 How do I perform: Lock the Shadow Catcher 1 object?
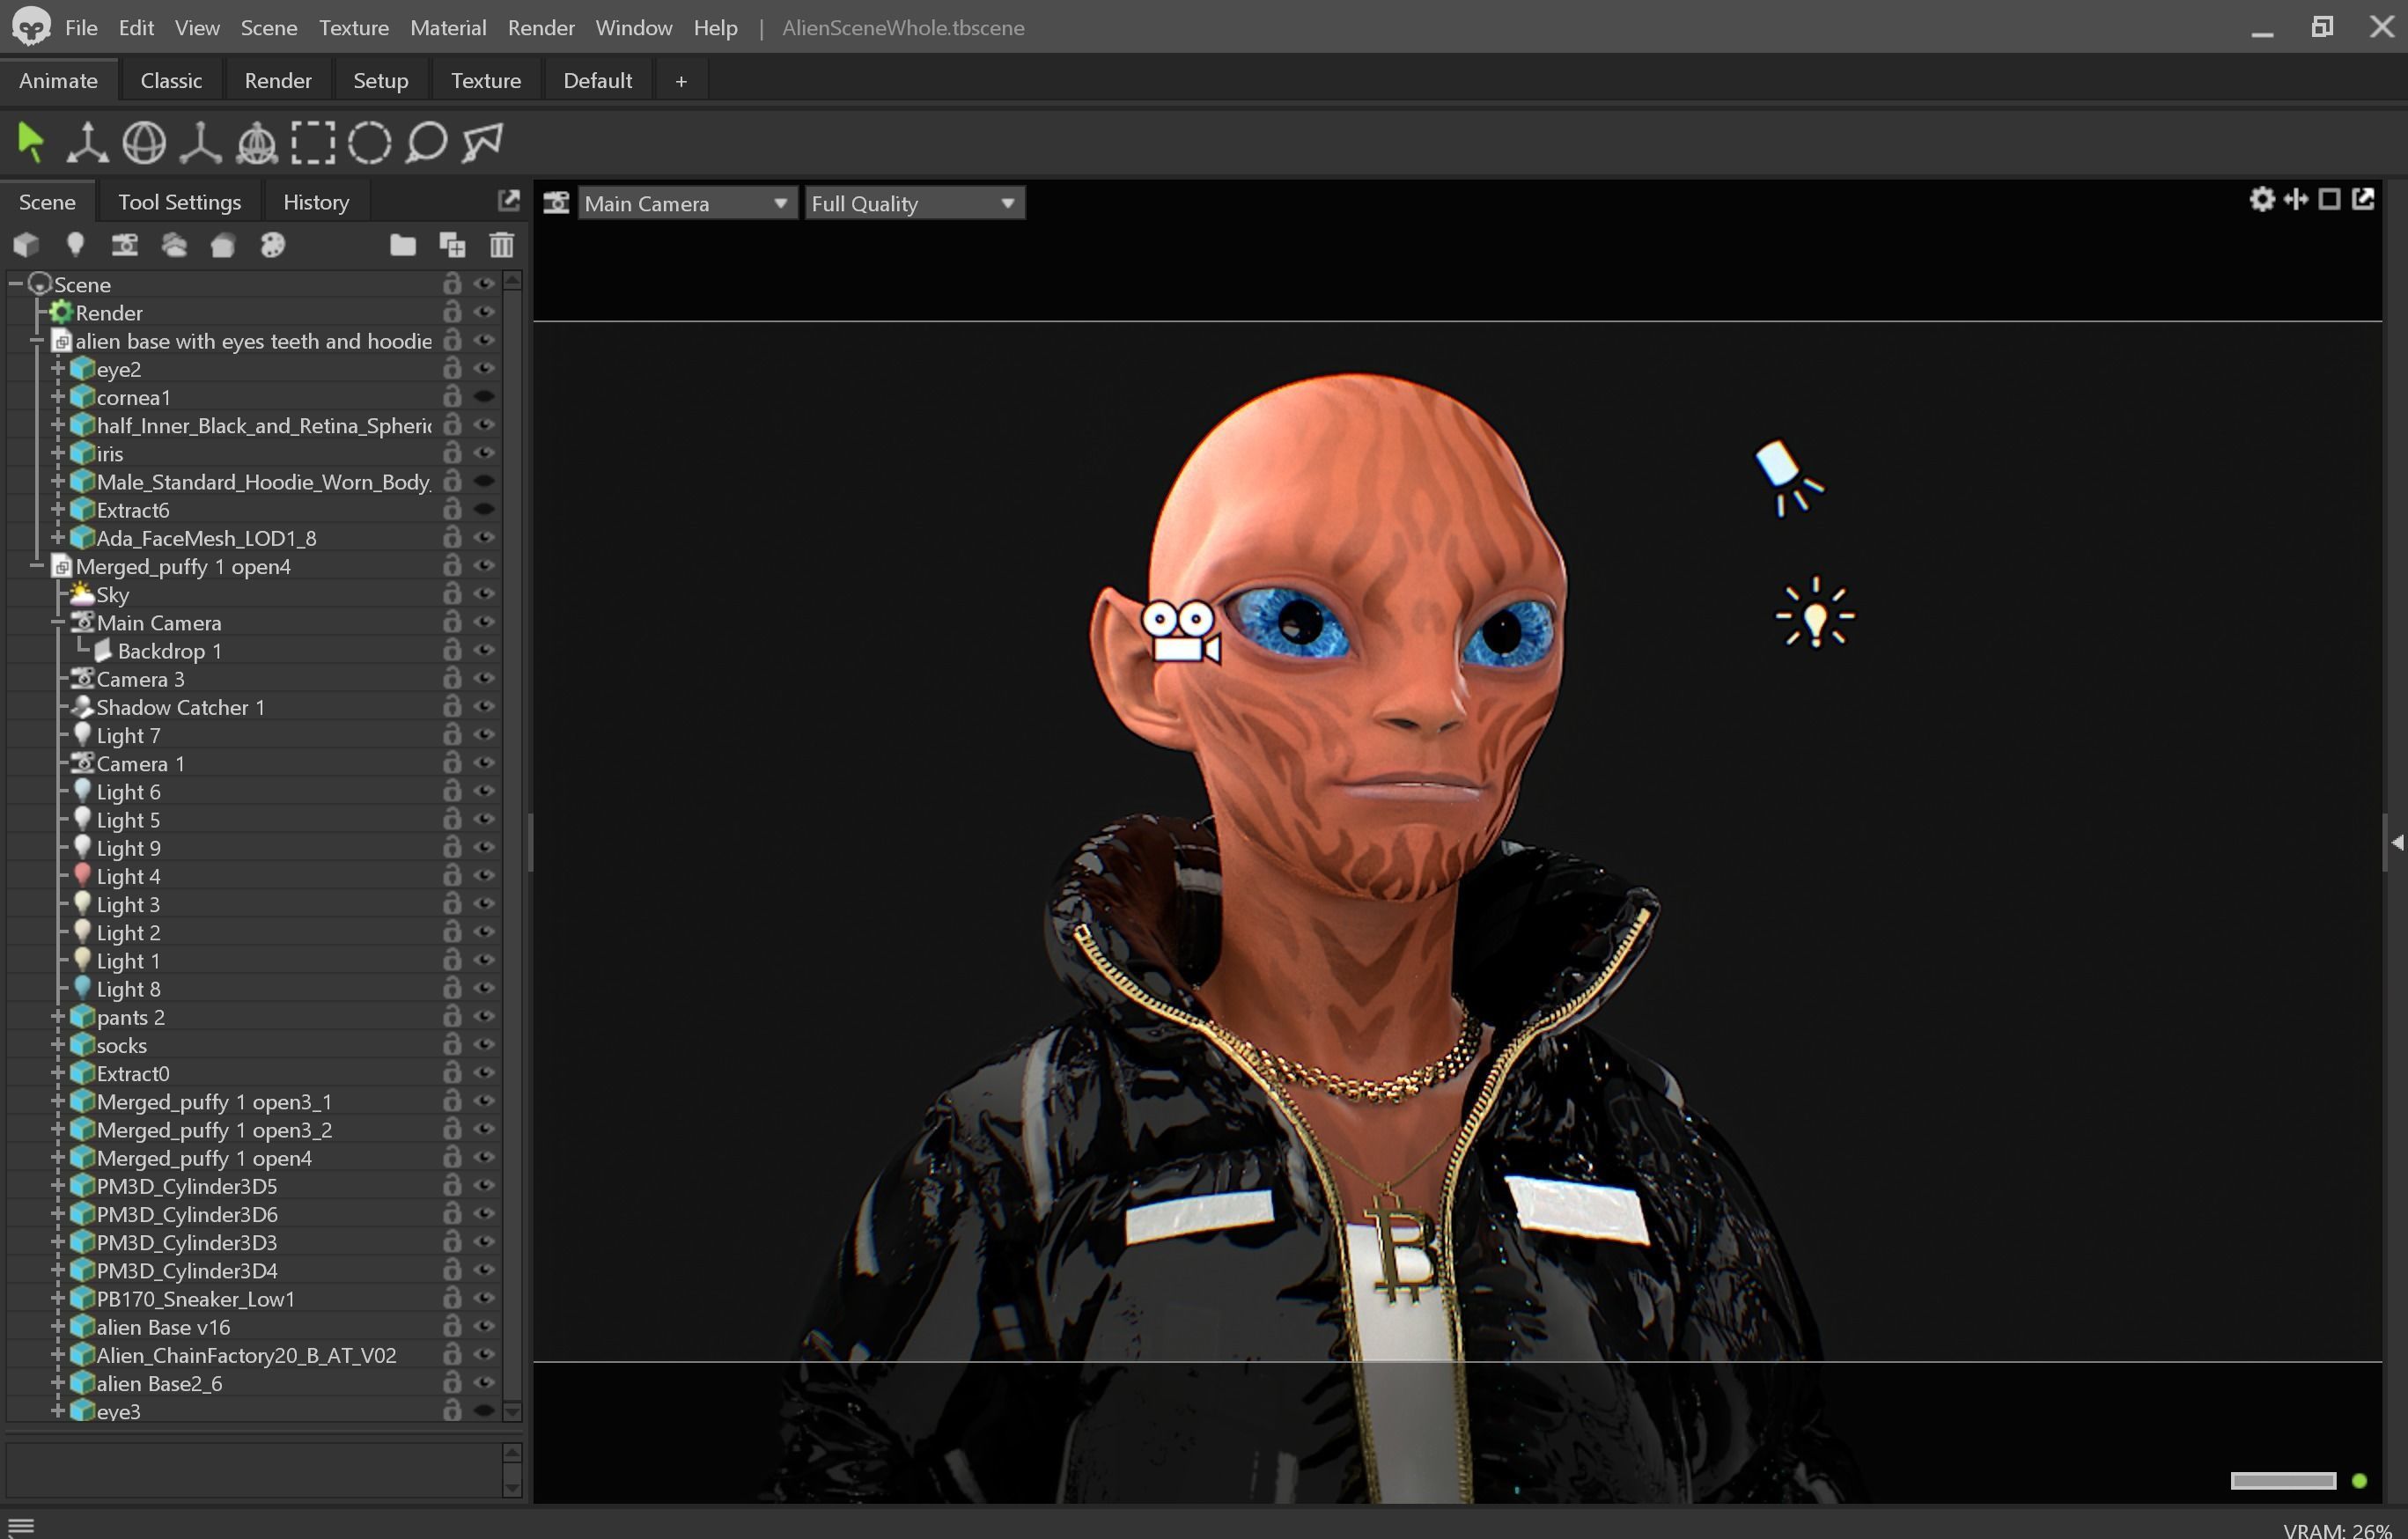click(452, 706)
